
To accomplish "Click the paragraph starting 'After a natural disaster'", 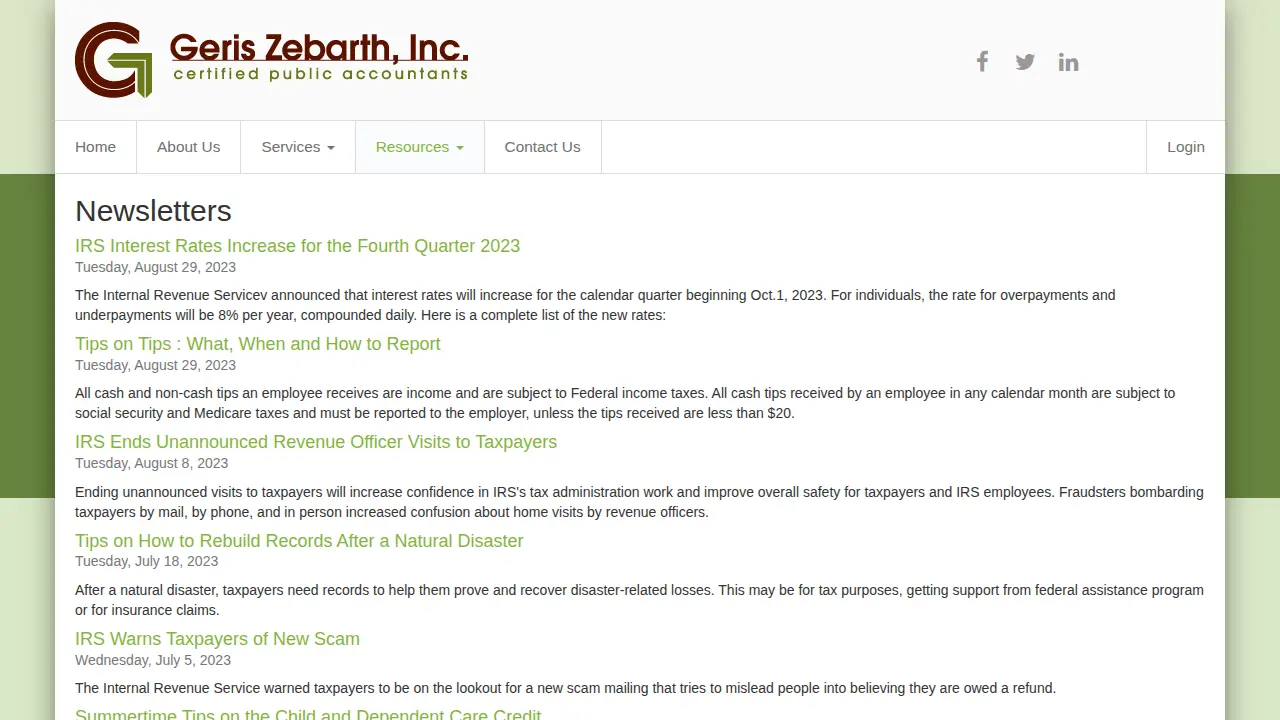I will point(640,600).
